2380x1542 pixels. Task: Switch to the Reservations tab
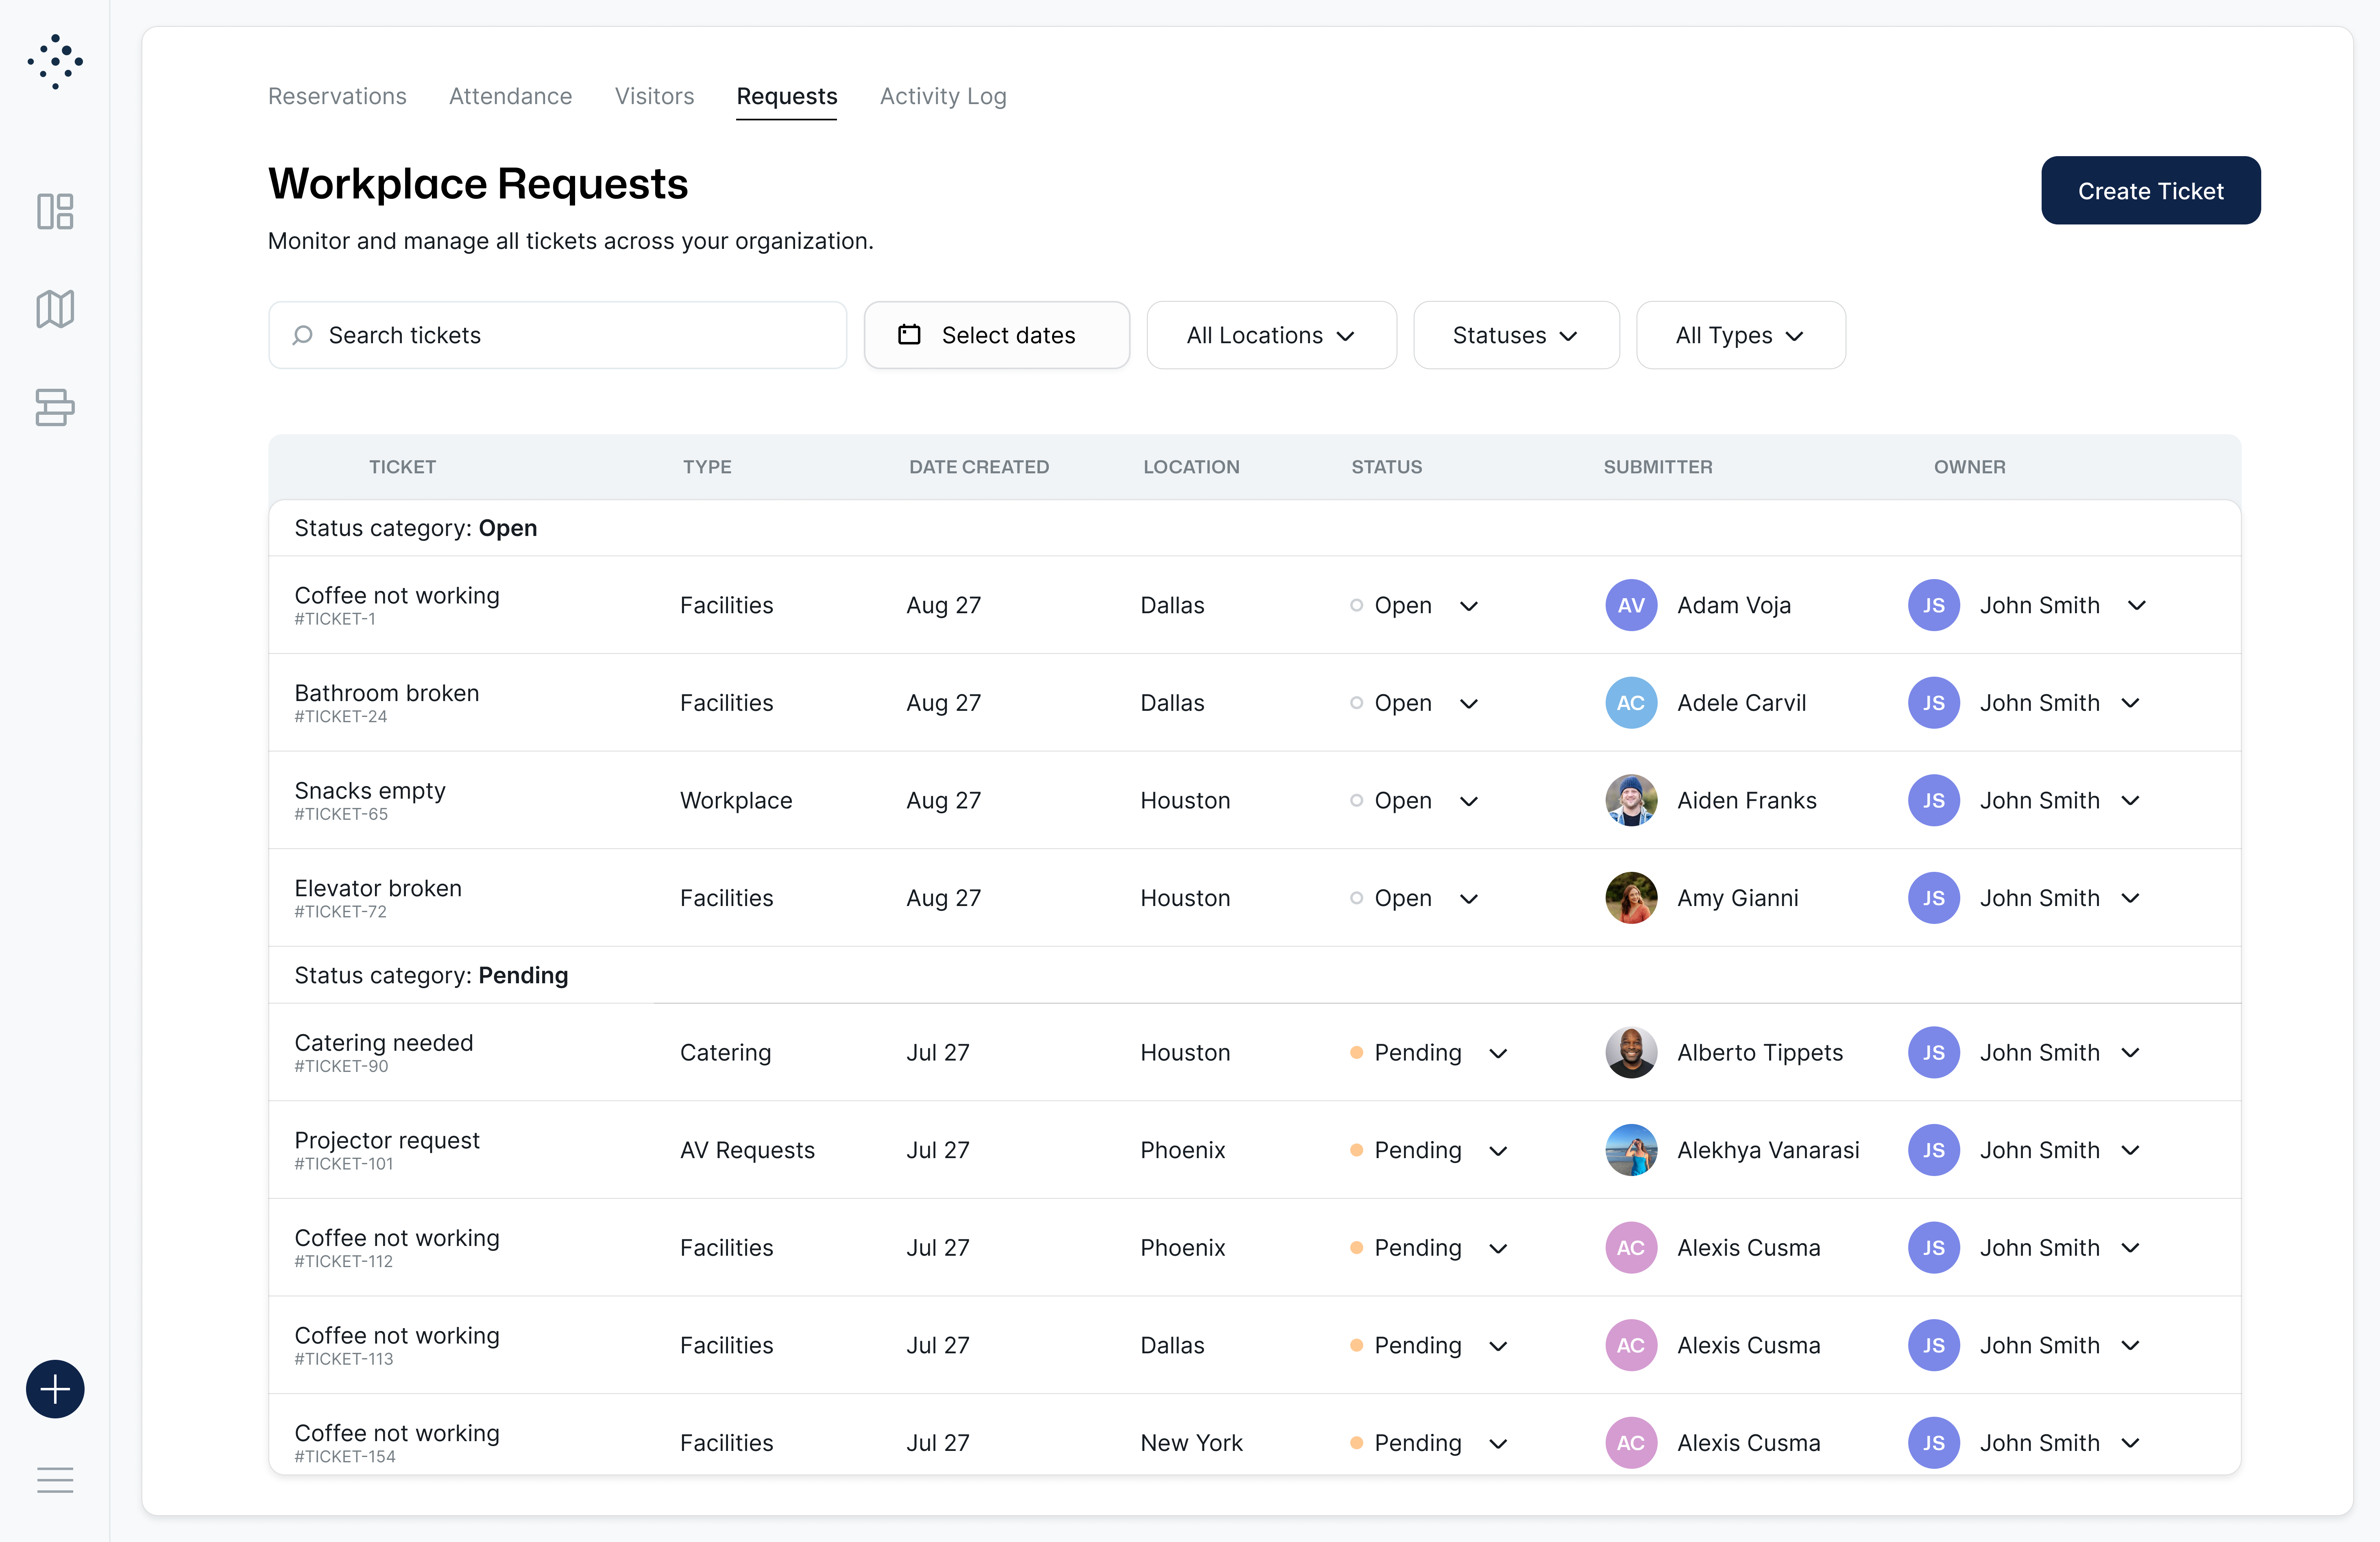point(337,96)
